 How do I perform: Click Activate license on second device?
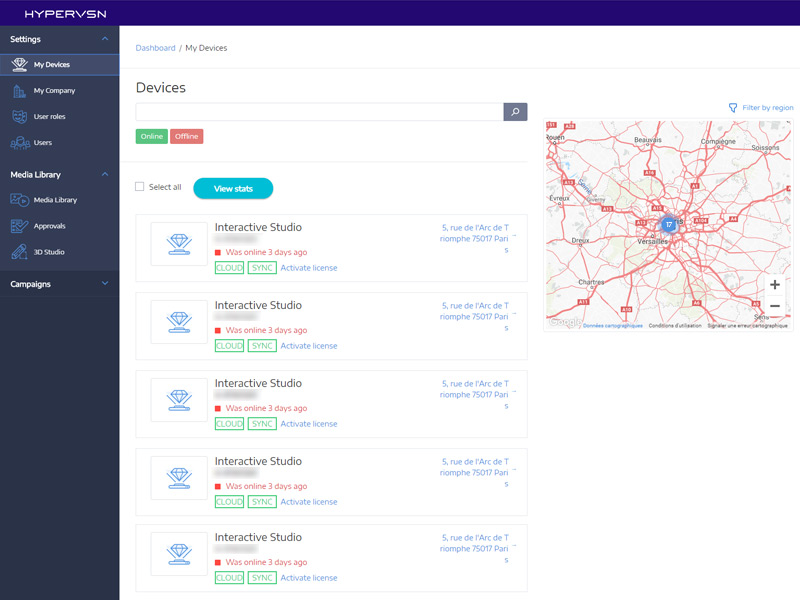point(309,346)
